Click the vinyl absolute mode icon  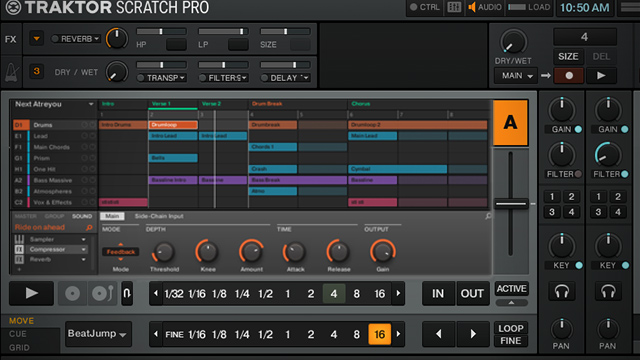pos(73,293)
